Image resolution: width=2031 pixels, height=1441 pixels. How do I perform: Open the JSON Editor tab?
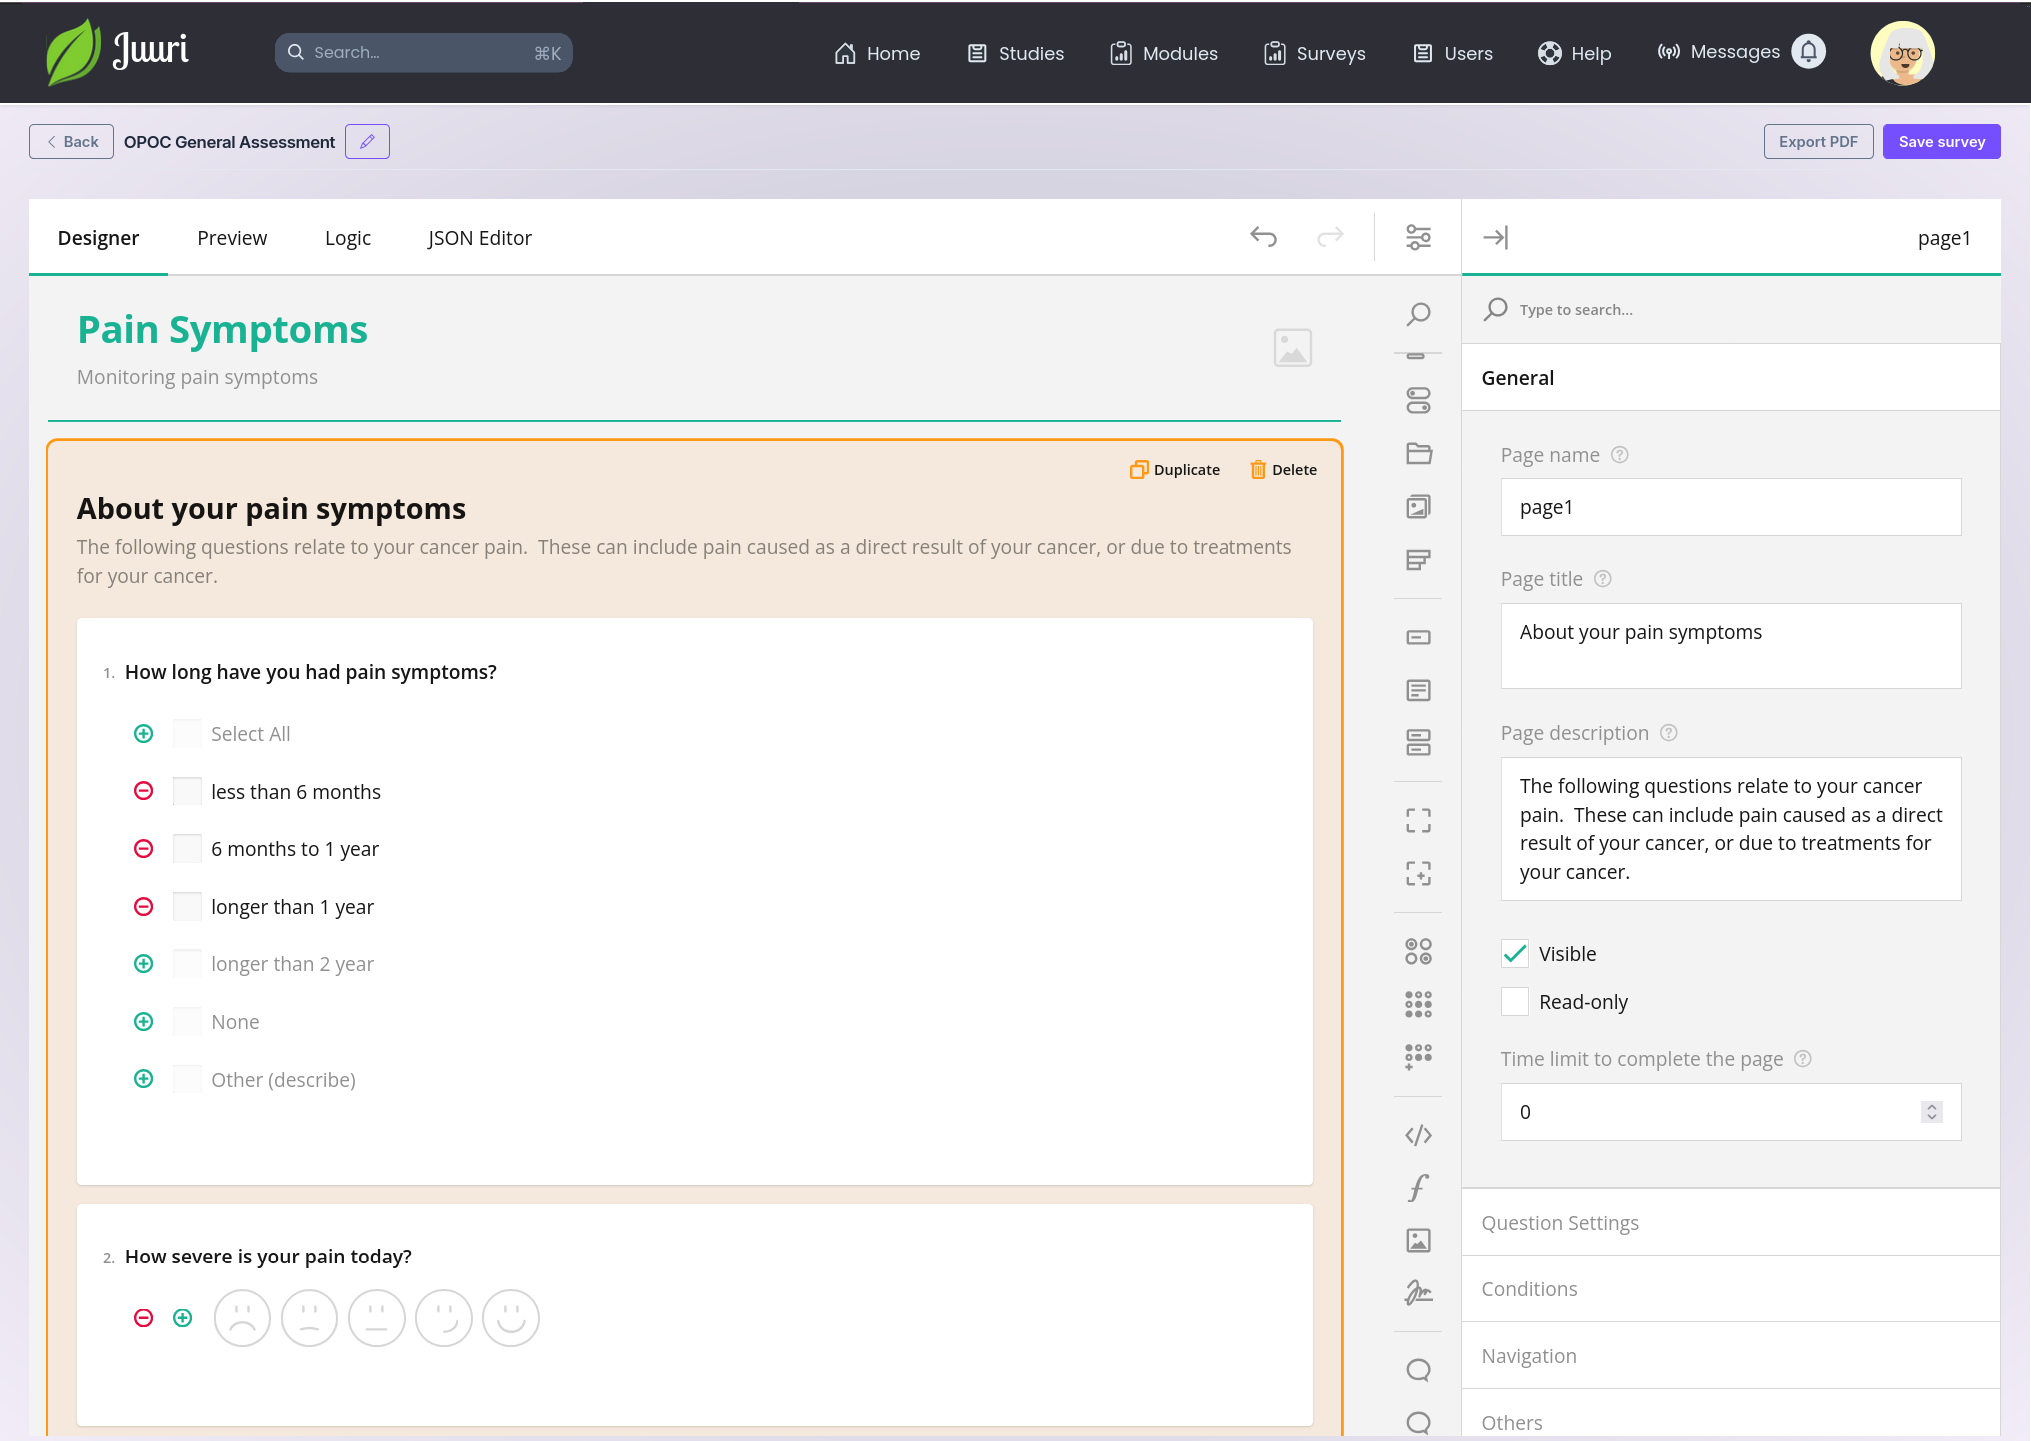point(479,238)
